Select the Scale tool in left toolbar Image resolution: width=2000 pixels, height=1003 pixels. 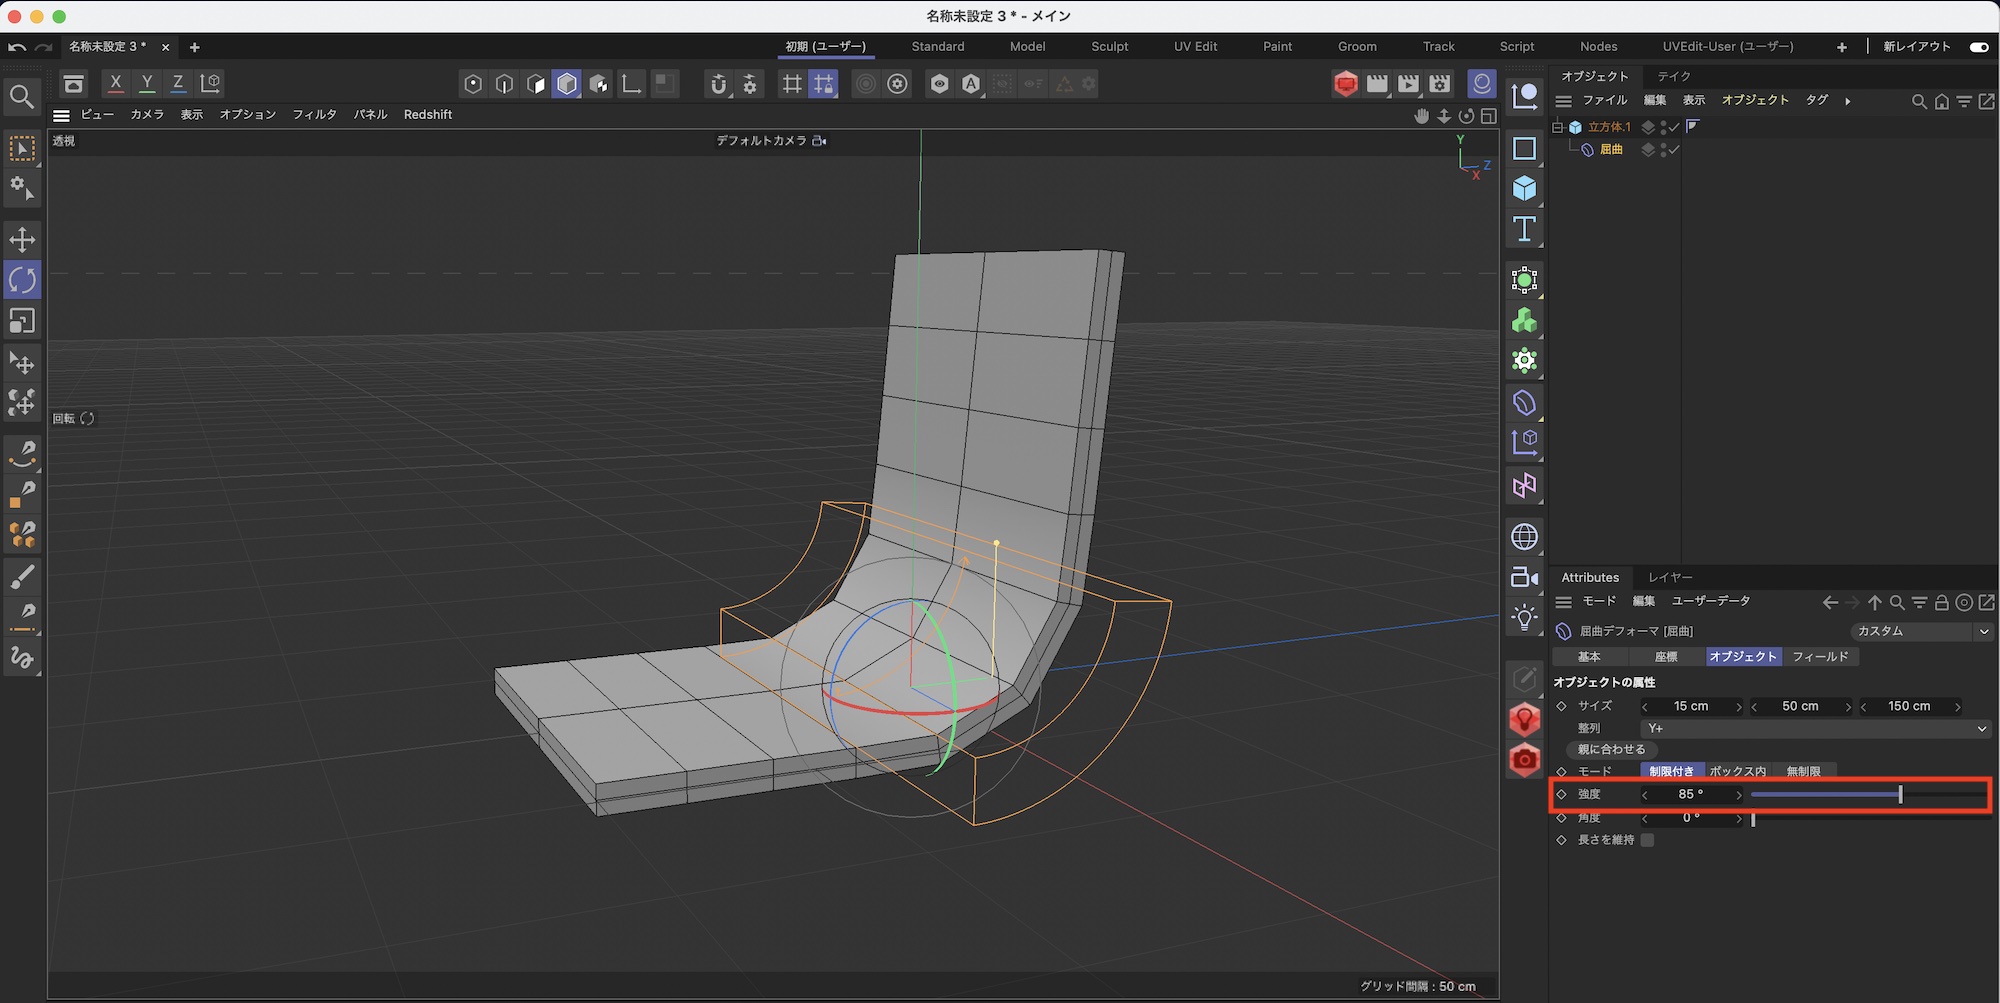(22, 321)
